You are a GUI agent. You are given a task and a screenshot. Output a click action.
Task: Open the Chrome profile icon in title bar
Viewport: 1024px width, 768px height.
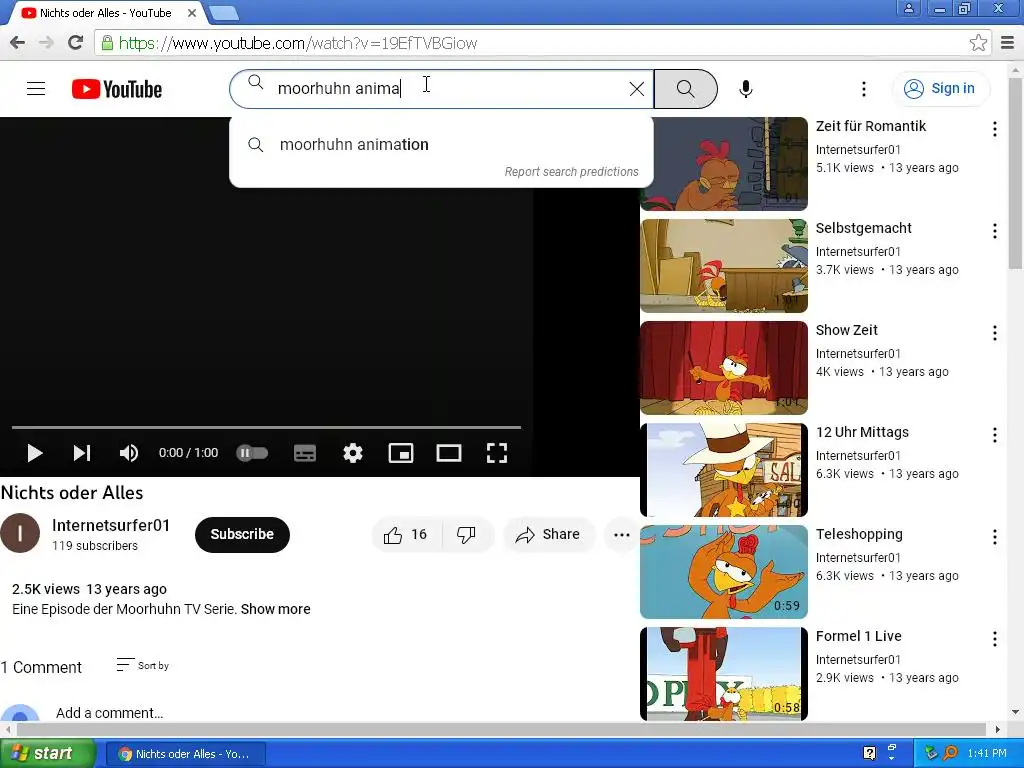[x=908, y=8]
